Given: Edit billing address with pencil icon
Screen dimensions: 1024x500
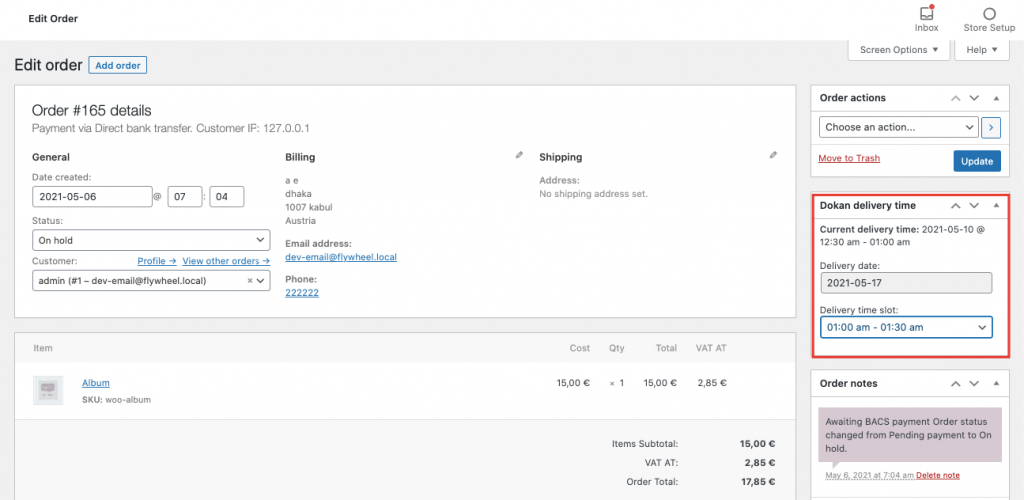Looking at the screenshot, I should [x=519, y=155].
